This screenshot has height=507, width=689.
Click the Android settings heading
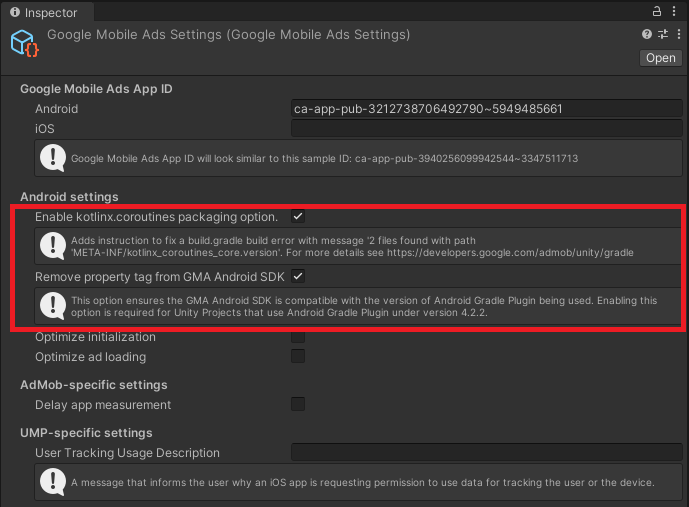click(x=69, y=197)
